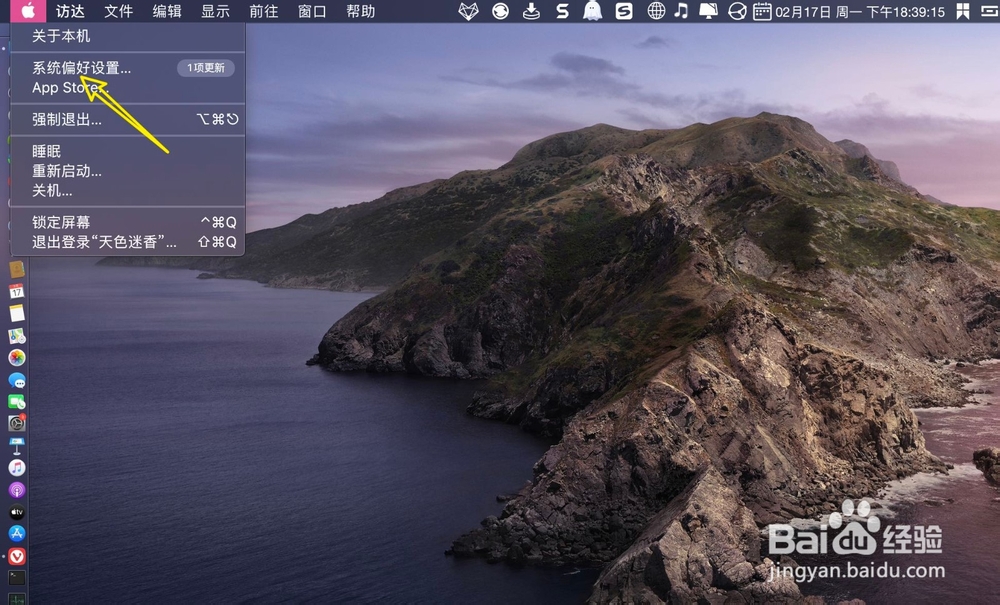Open the 窗口 menu
This screenshot has height=605, width=1000.
tap(310, 12)
